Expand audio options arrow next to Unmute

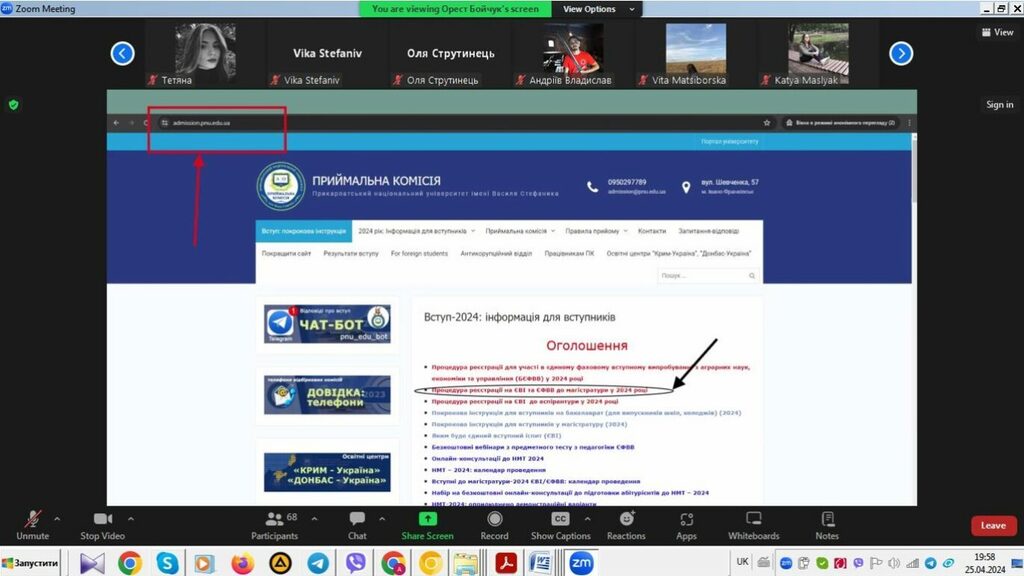pyautogui.click(x=56, y=519)
